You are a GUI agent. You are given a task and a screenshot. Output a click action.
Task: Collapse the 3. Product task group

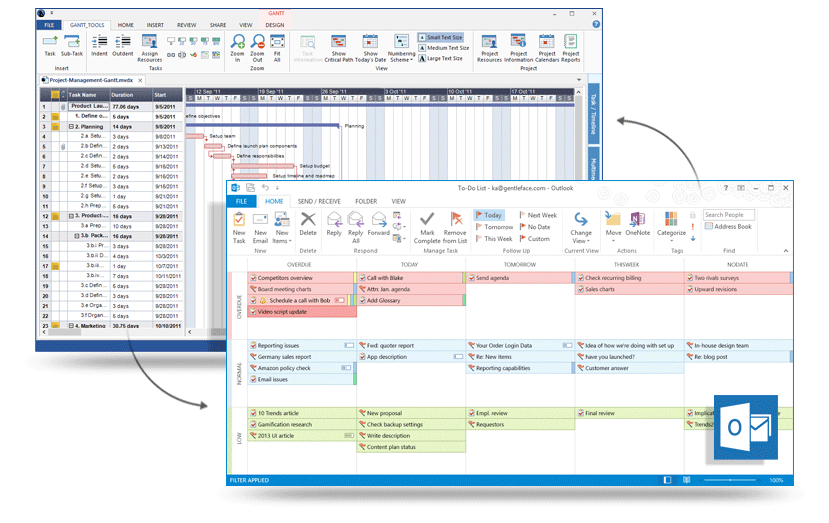tap(71, 216)
